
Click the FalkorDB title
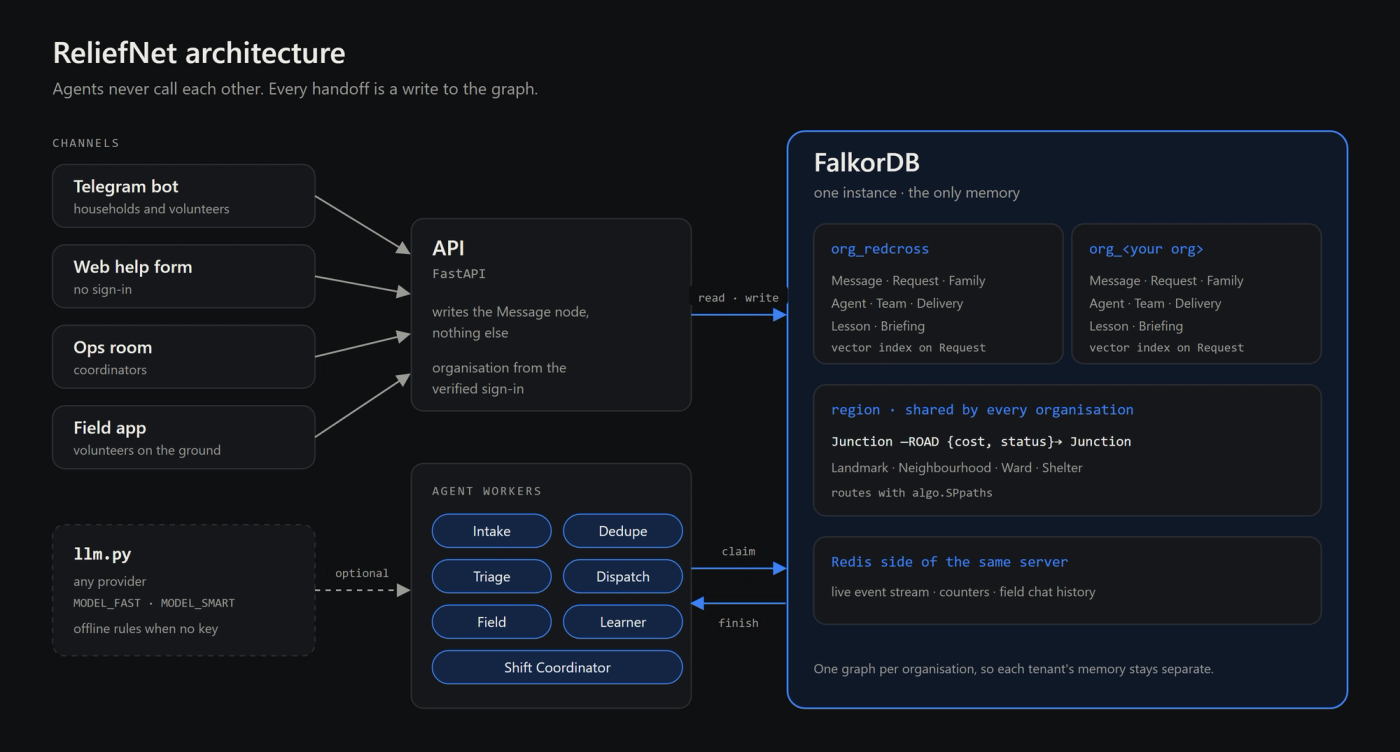867,162
